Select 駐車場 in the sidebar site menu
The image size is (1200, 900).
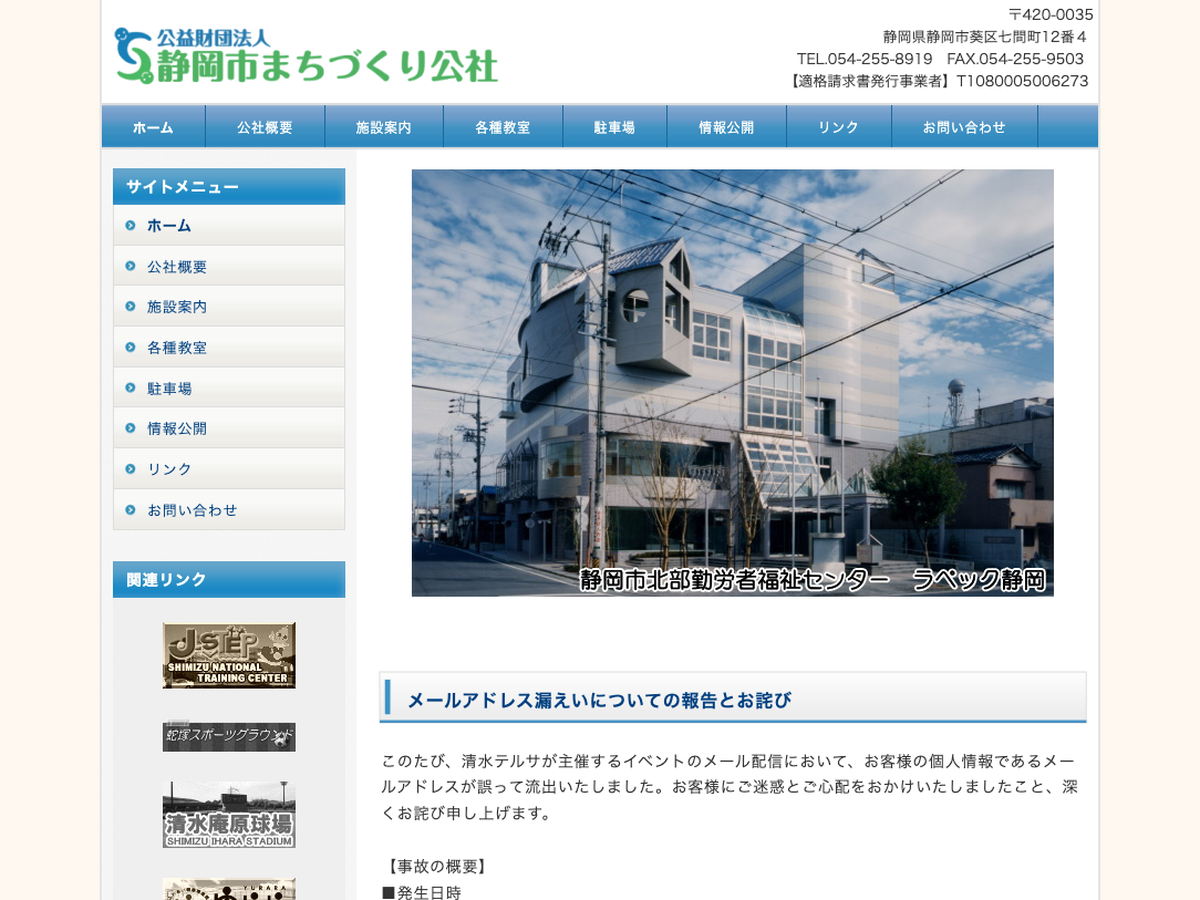(x=170, y=388)
